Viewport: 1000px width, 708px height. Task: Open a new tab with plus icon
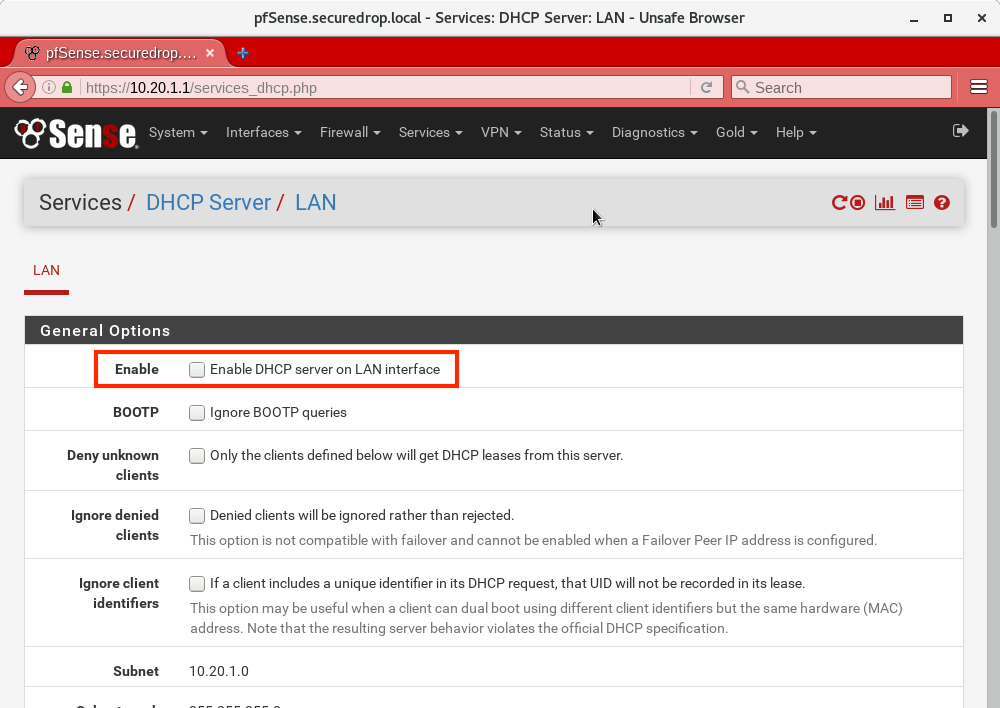click(242, 53)
